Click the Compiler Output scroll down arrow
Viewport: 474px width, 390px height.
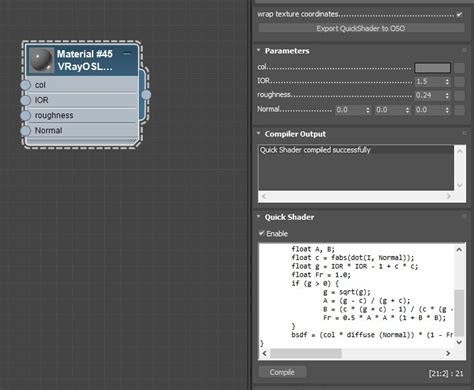point(460,185)
